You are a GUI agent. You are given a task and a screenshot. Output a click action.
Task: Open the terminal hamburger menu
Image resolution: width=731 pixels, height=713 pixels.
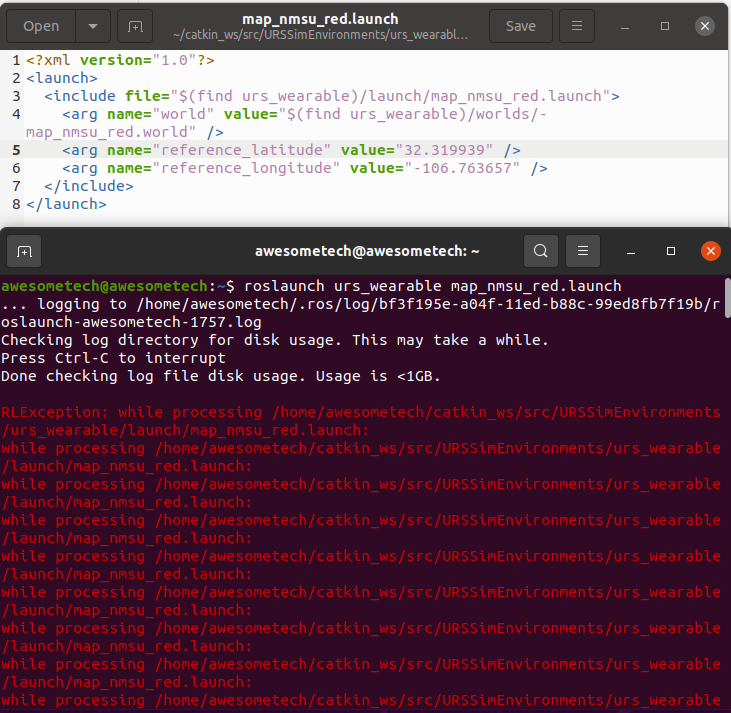click(583, 251)
